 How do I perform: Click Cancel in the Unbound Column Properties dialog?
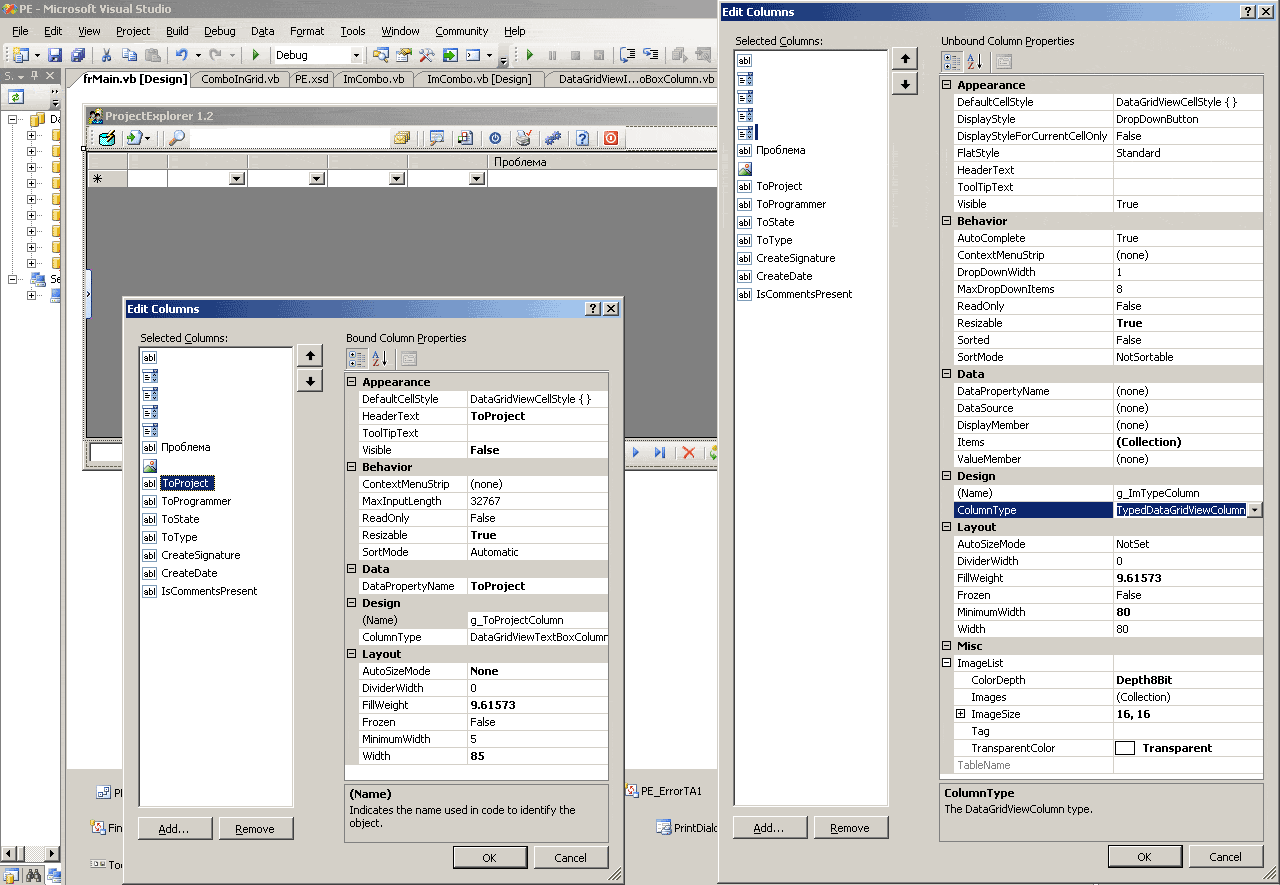[1225, 856]
